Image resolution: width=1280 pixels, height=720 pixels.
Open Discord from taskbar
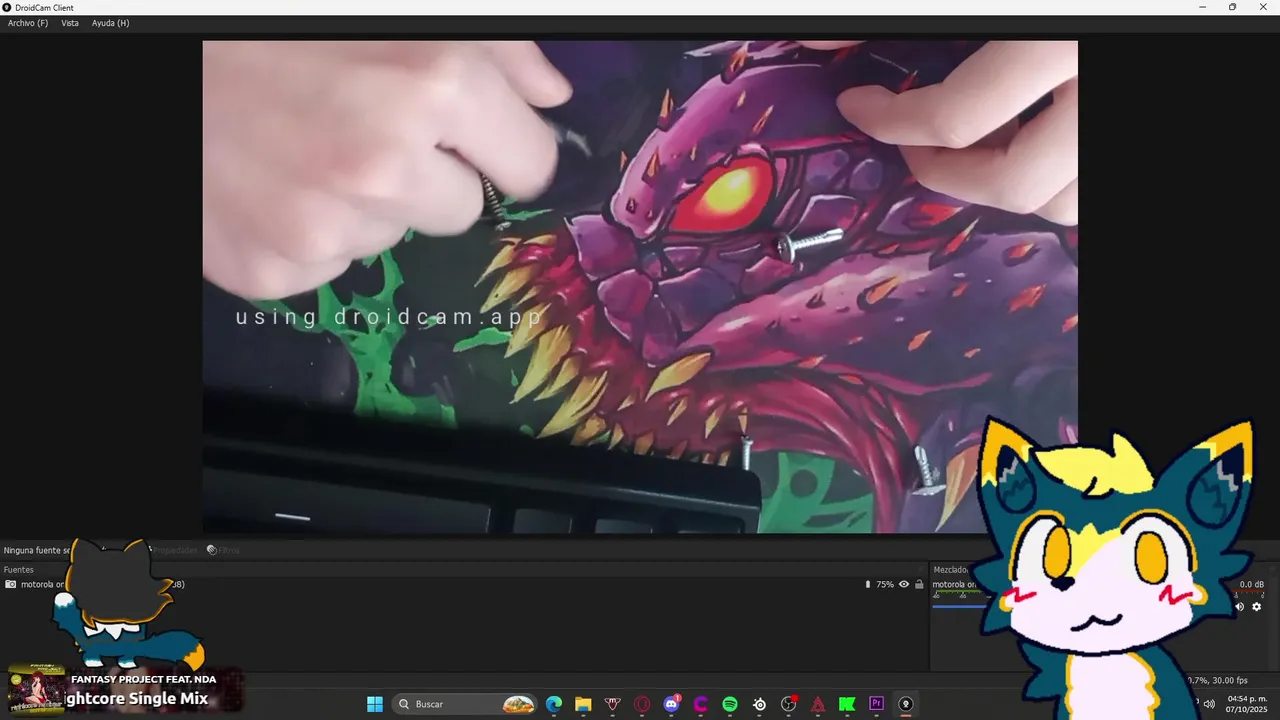671,704
